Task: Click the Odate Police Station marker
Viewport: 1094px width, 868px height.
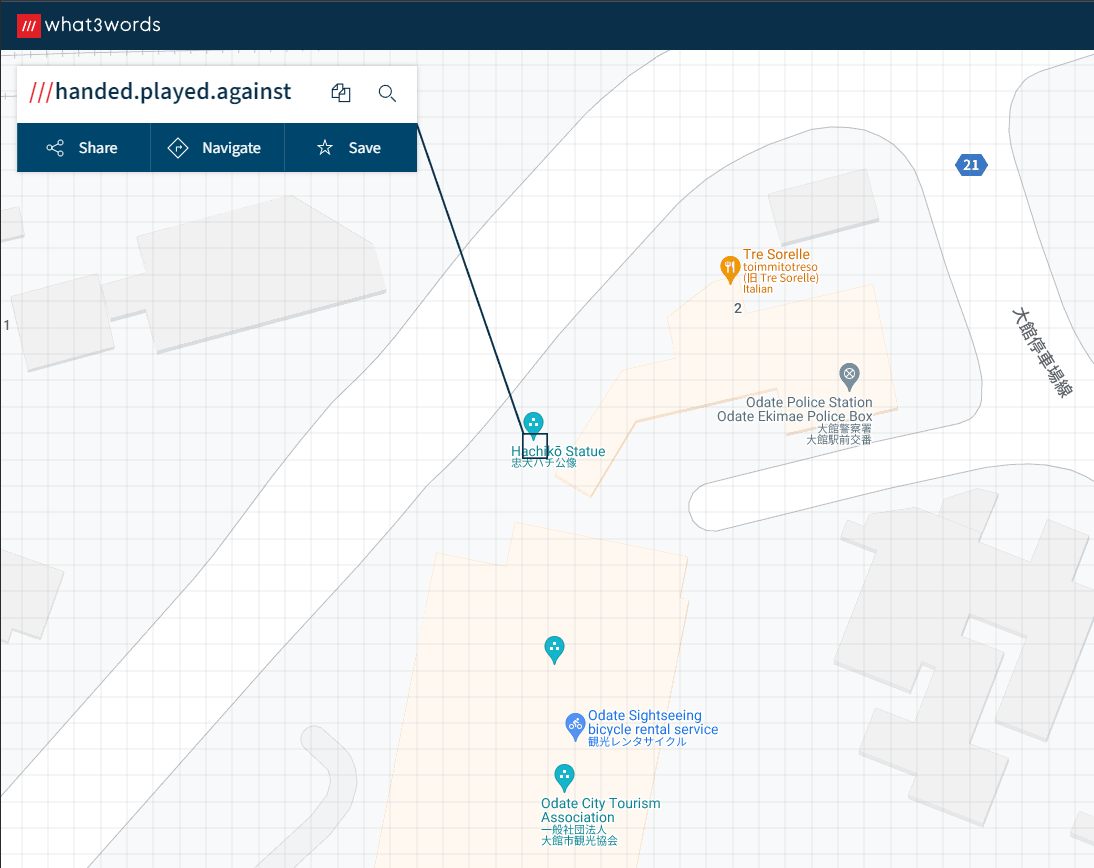Action: coord(849,377)
